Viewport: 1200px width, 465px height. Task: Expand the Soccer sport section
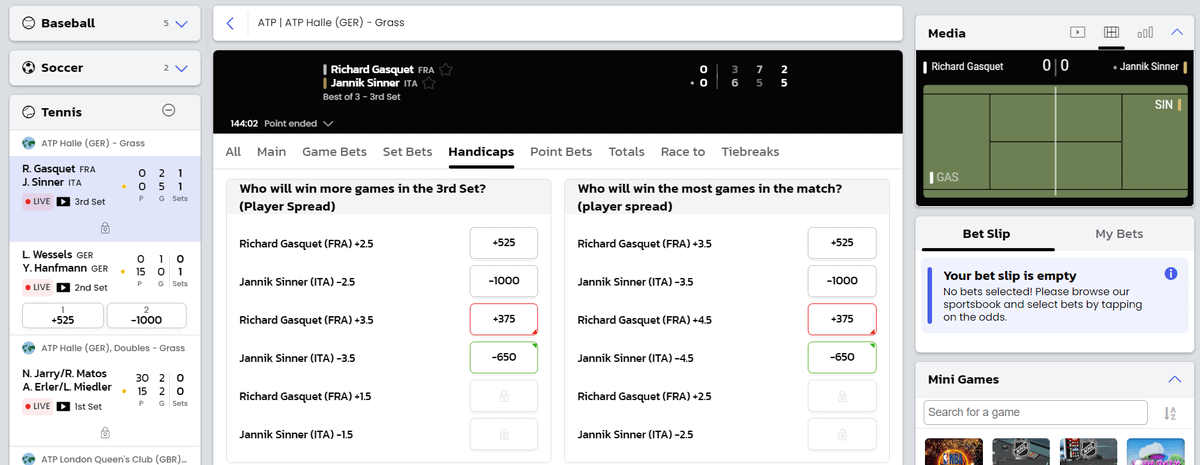click(x=181, y=68)
